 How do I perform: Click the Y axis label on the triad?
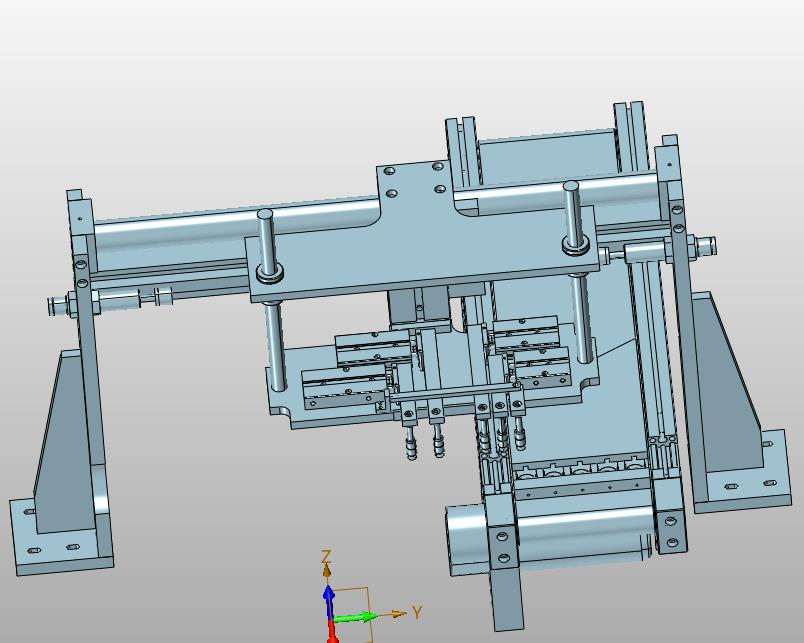[417, 612]
